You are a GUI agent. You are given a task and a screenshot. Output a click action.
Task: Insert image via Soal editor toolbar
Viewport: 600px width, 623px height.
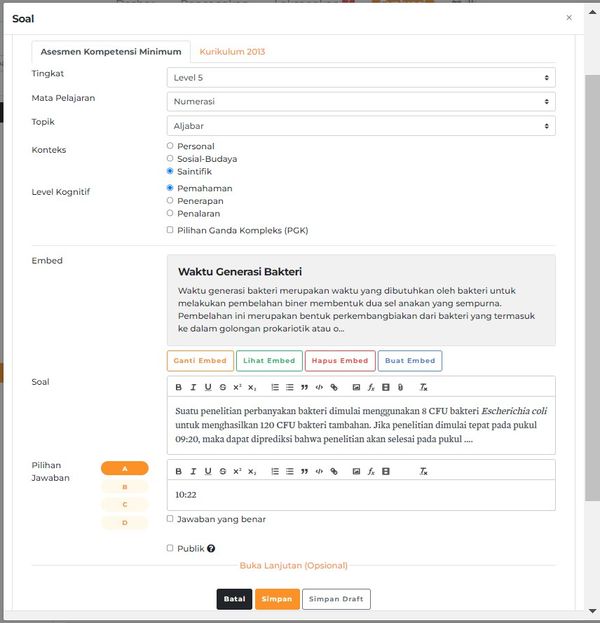click(356, 387)
